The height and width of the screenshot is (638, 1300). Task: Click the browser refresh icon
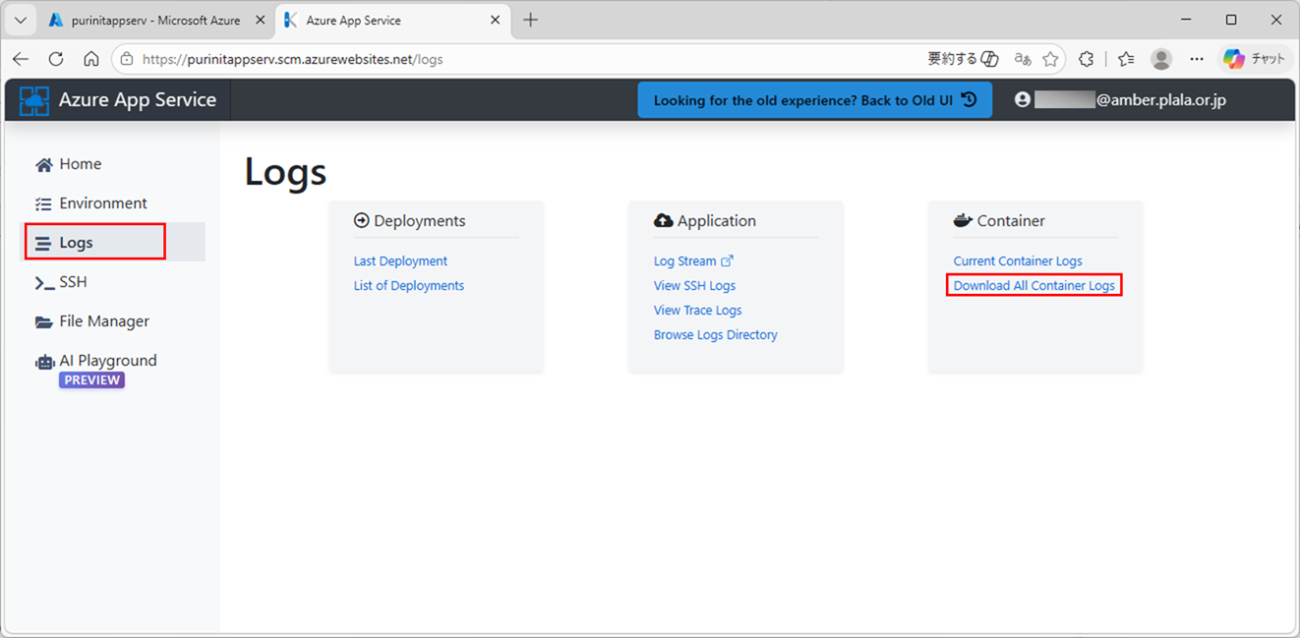coord(56,59)
